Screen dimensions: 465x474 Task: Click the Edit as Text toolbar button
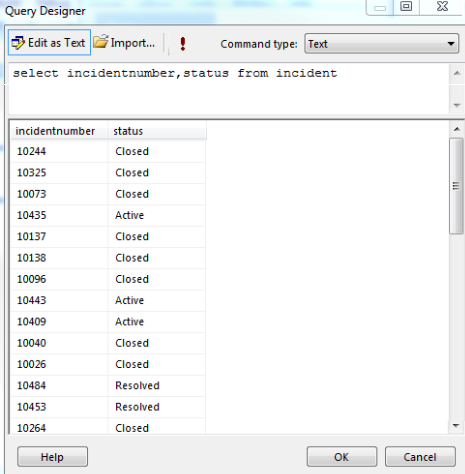49,43
